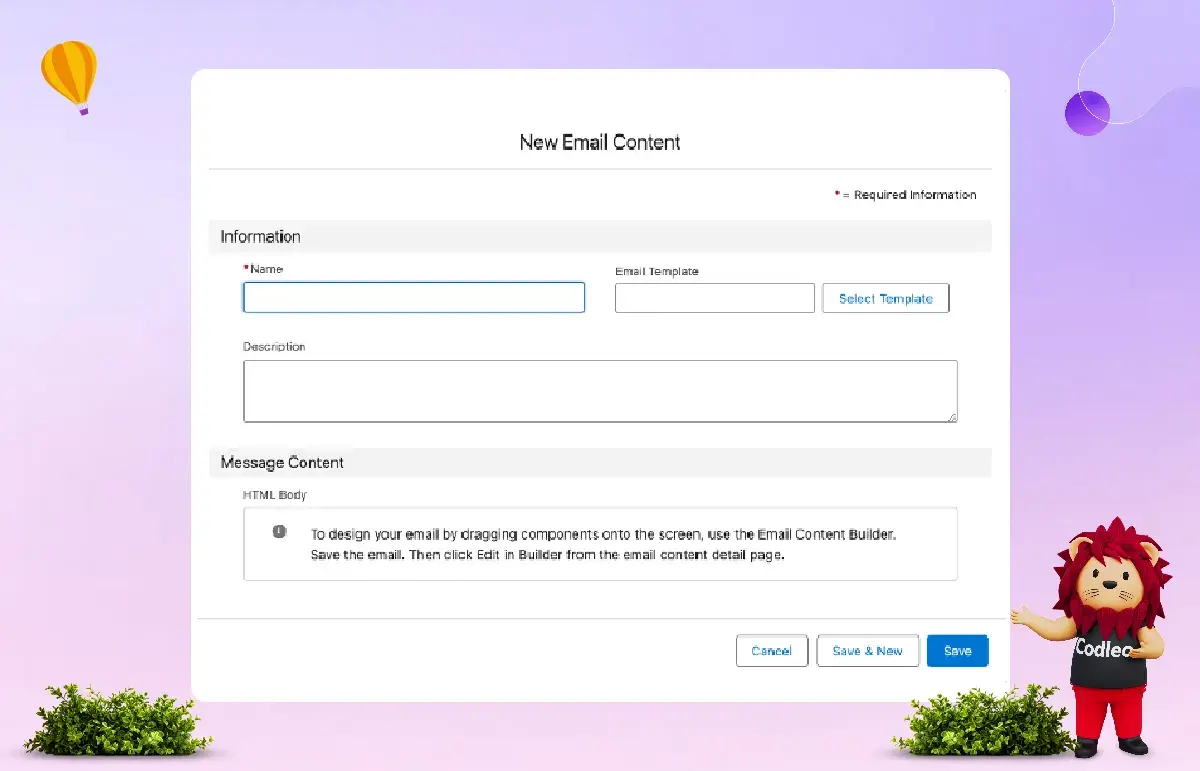Click the info icon in HTML Body notice
Screen dimensions: 1200x771
click(280, 532)
